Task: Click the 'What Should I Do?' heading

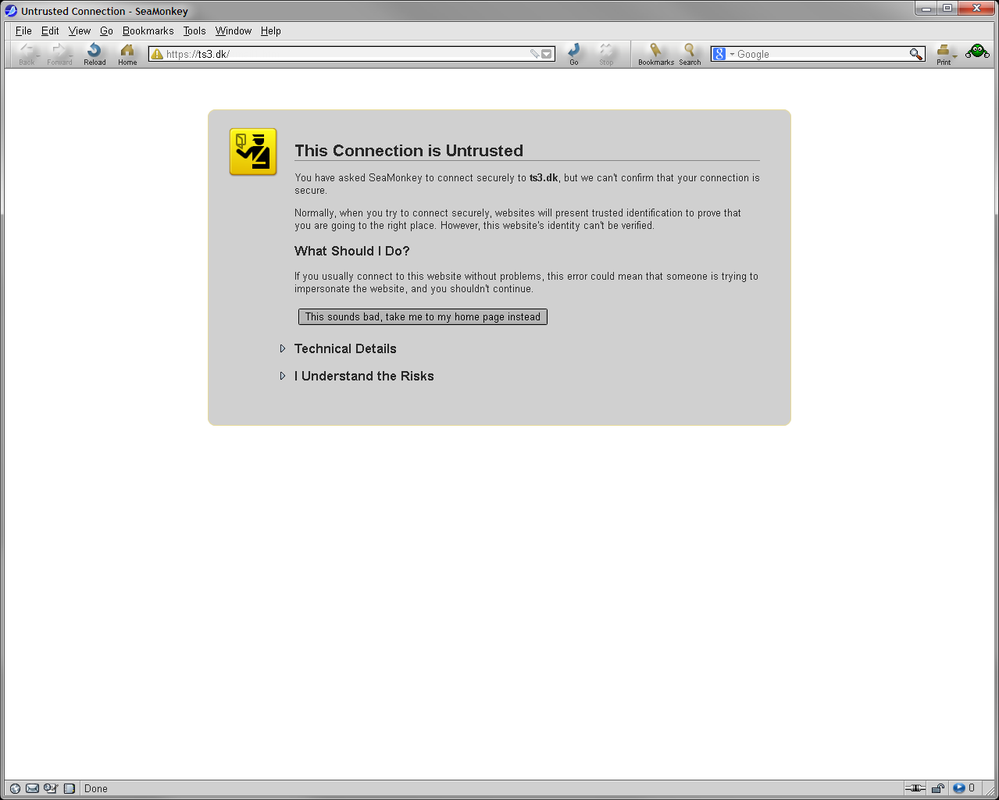Action: 352,251
